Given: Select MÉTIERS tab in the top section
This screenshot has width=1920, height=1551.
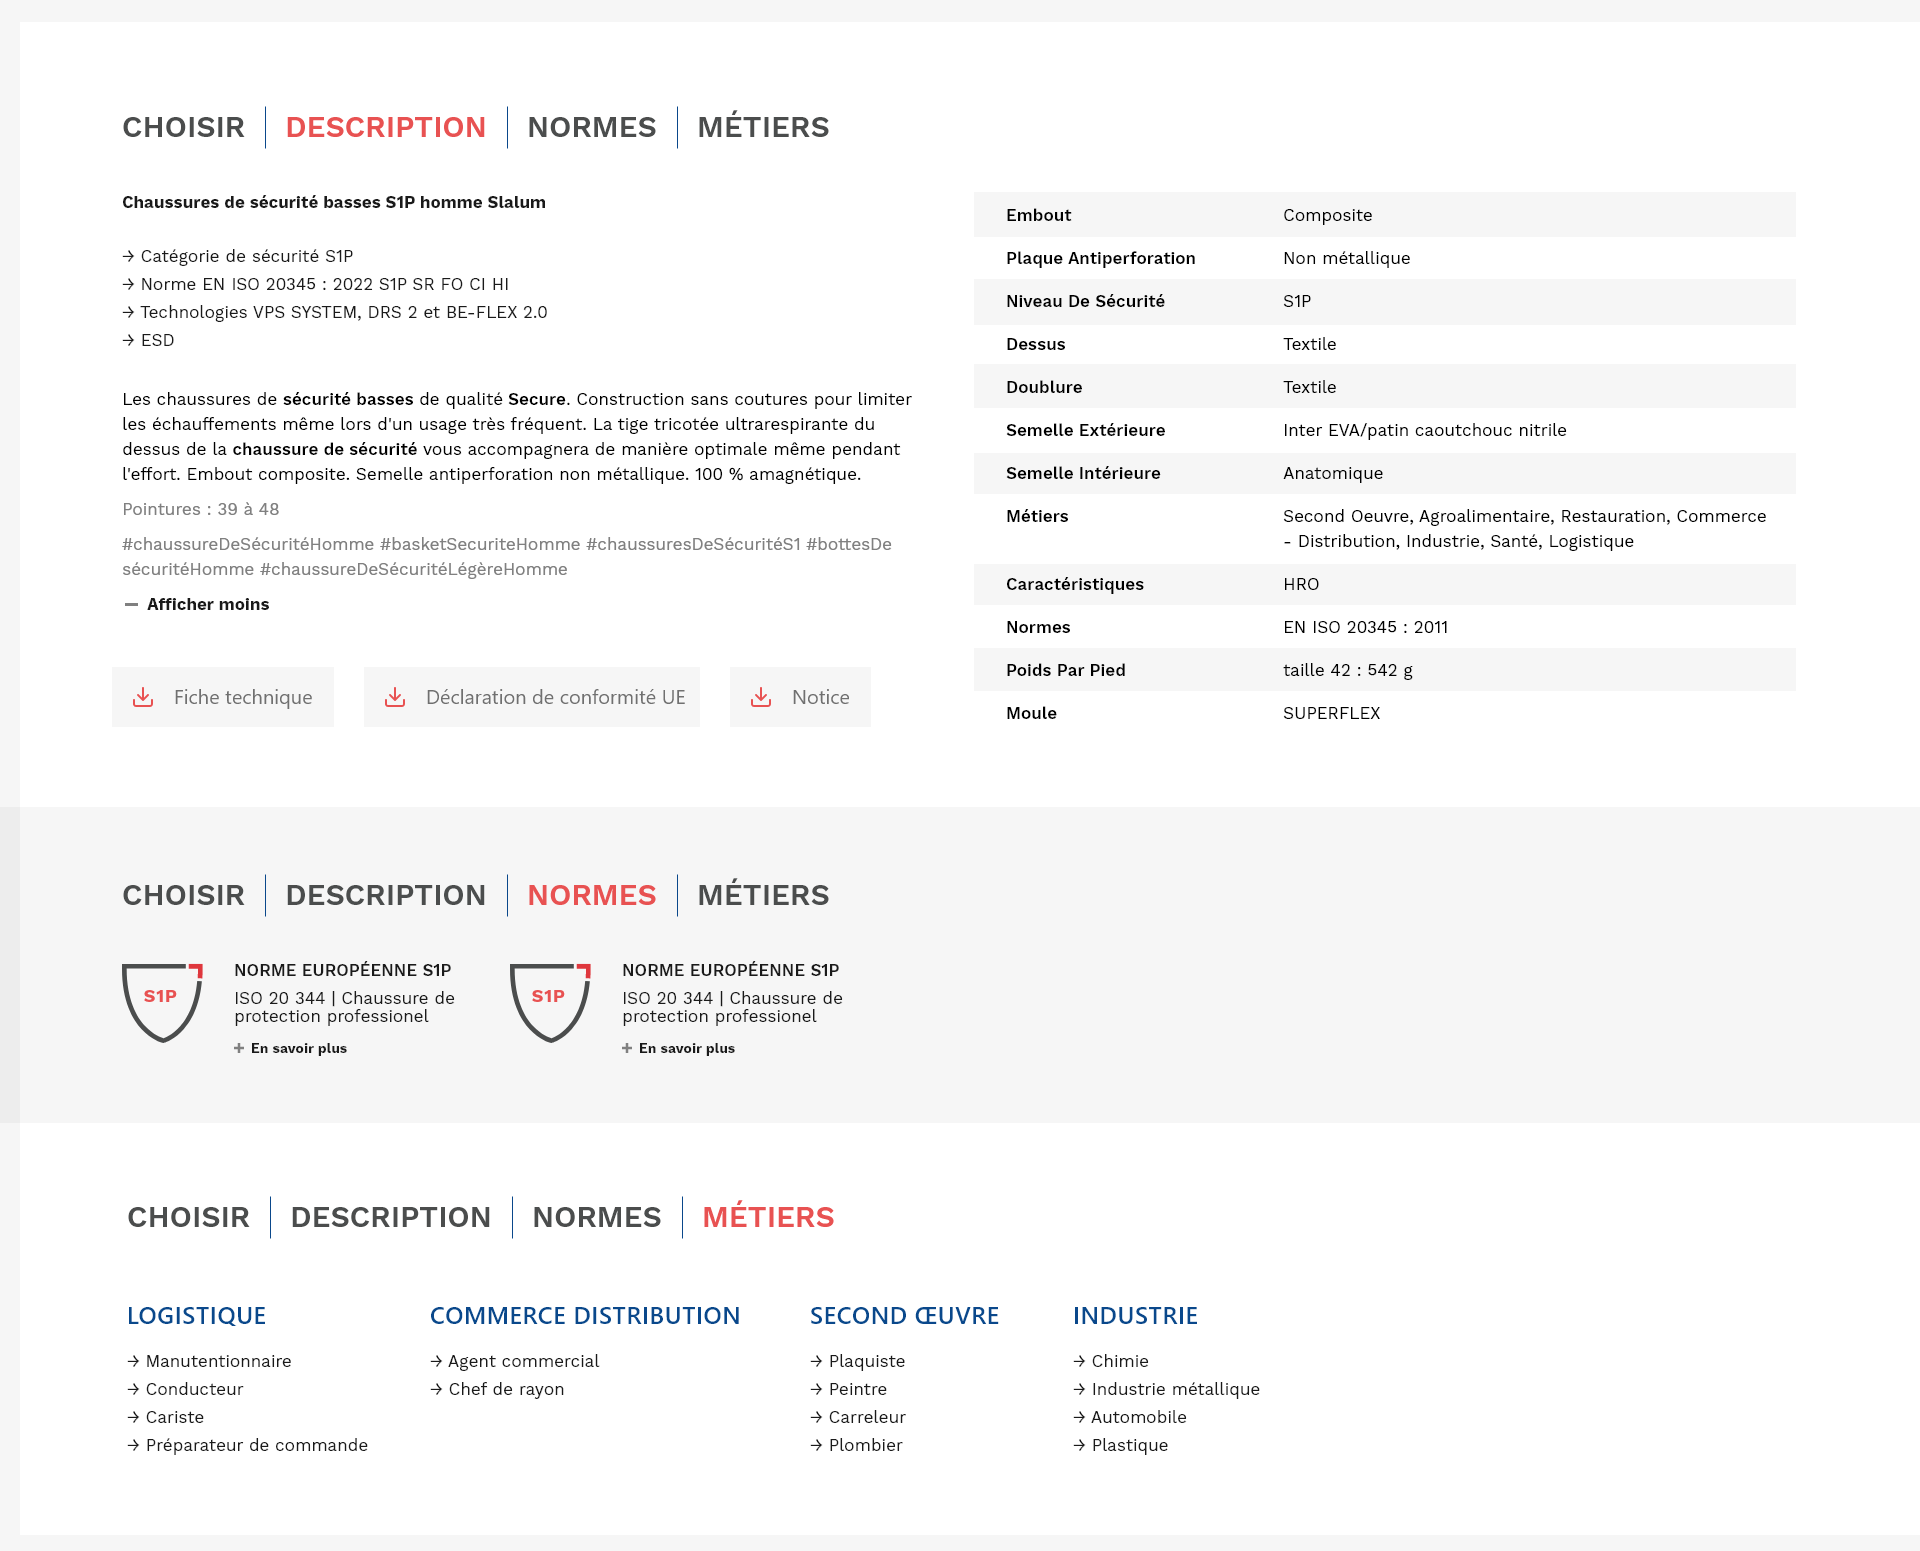Looking at the screenshot, I should coord(763,127).
